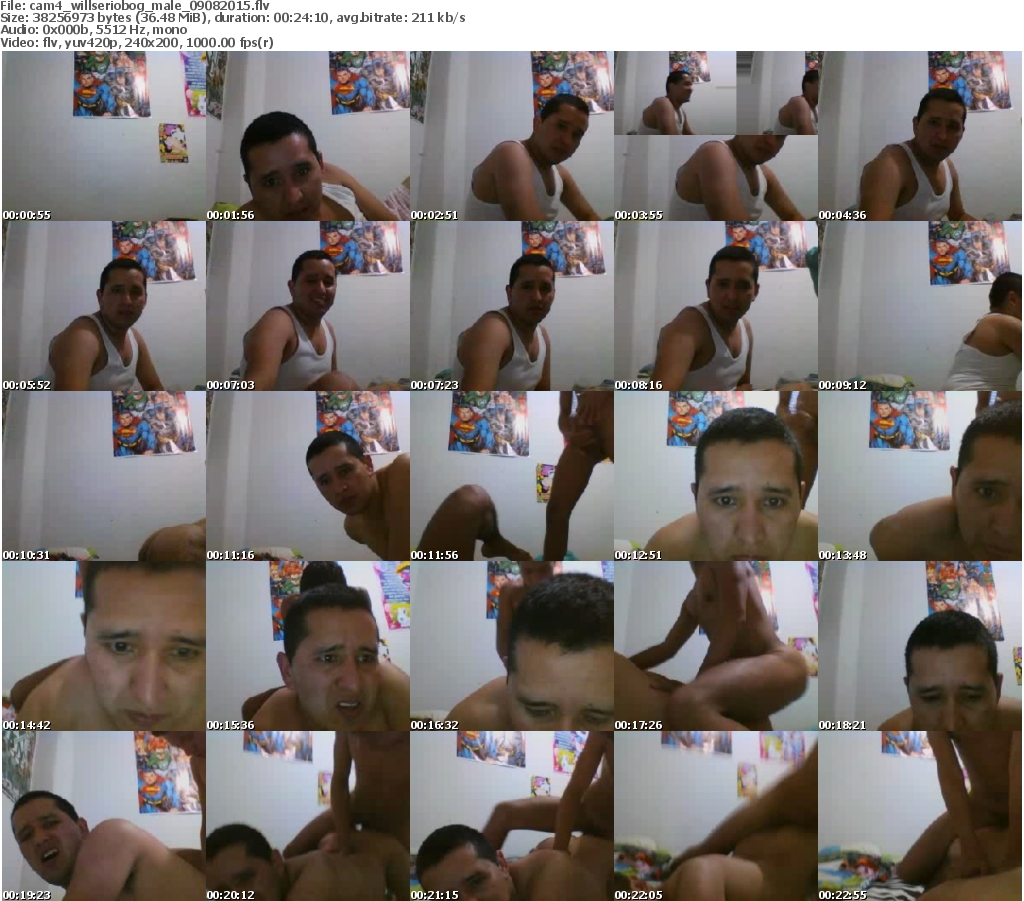Open the thumbnail stamped 00:04:36

[920, 136]
